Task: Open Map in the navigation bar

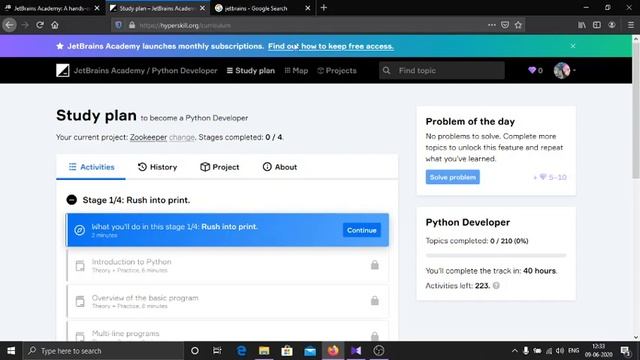Action: tap(296, 71)
